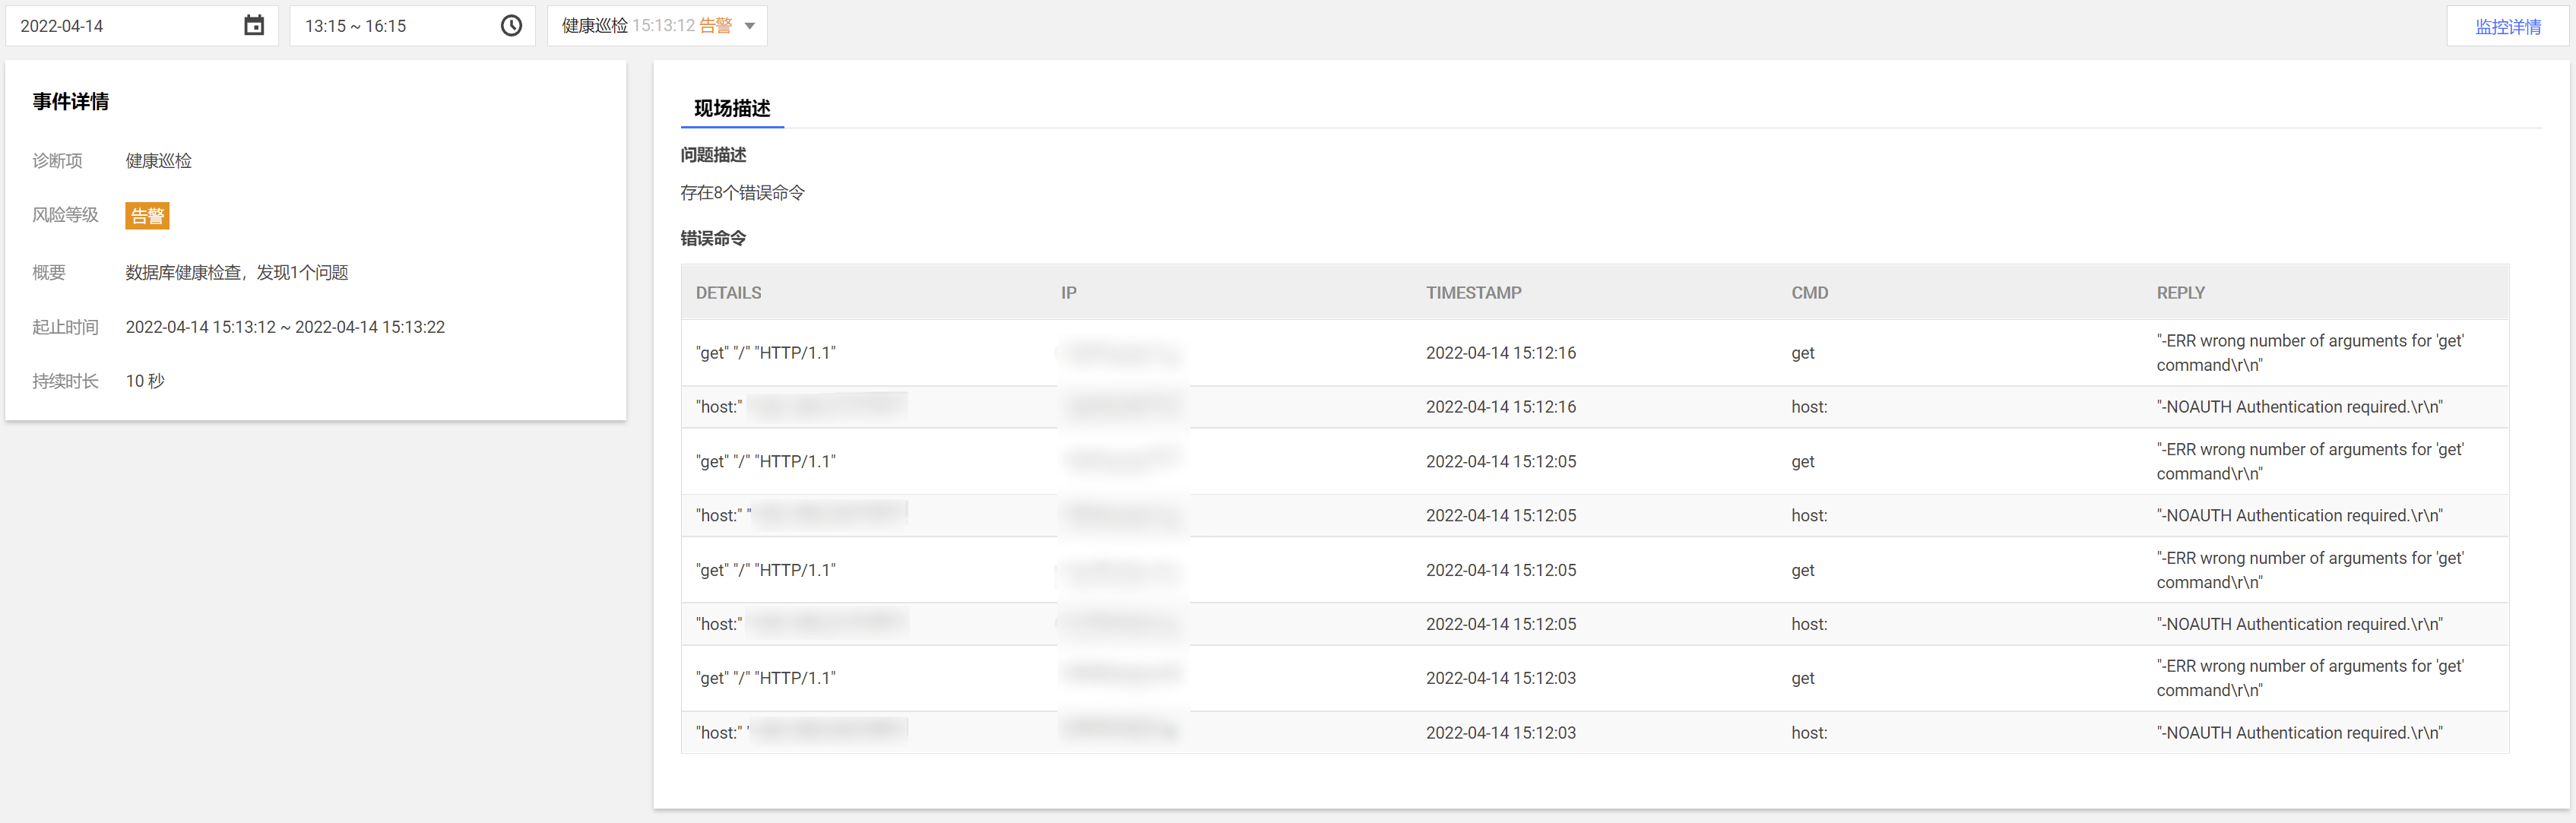2576x823 pixels.
Task: Open the calendar date picker icon
Action: 254,26
